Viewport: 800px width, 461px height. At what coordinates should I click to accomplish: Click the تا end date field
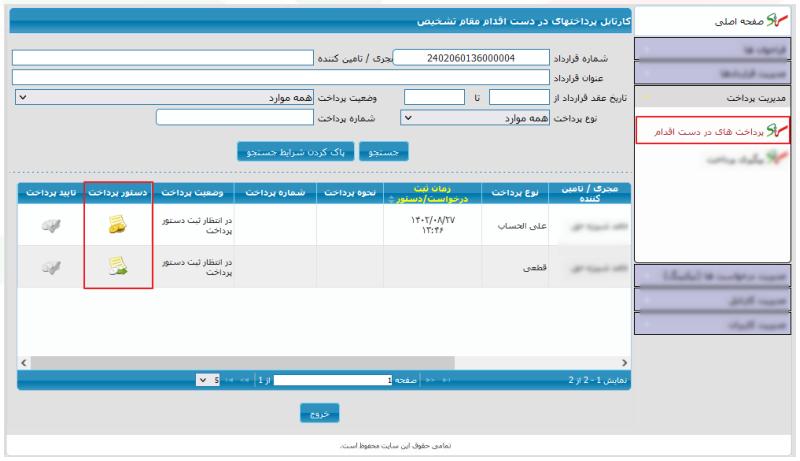click(x=434, y=97)
